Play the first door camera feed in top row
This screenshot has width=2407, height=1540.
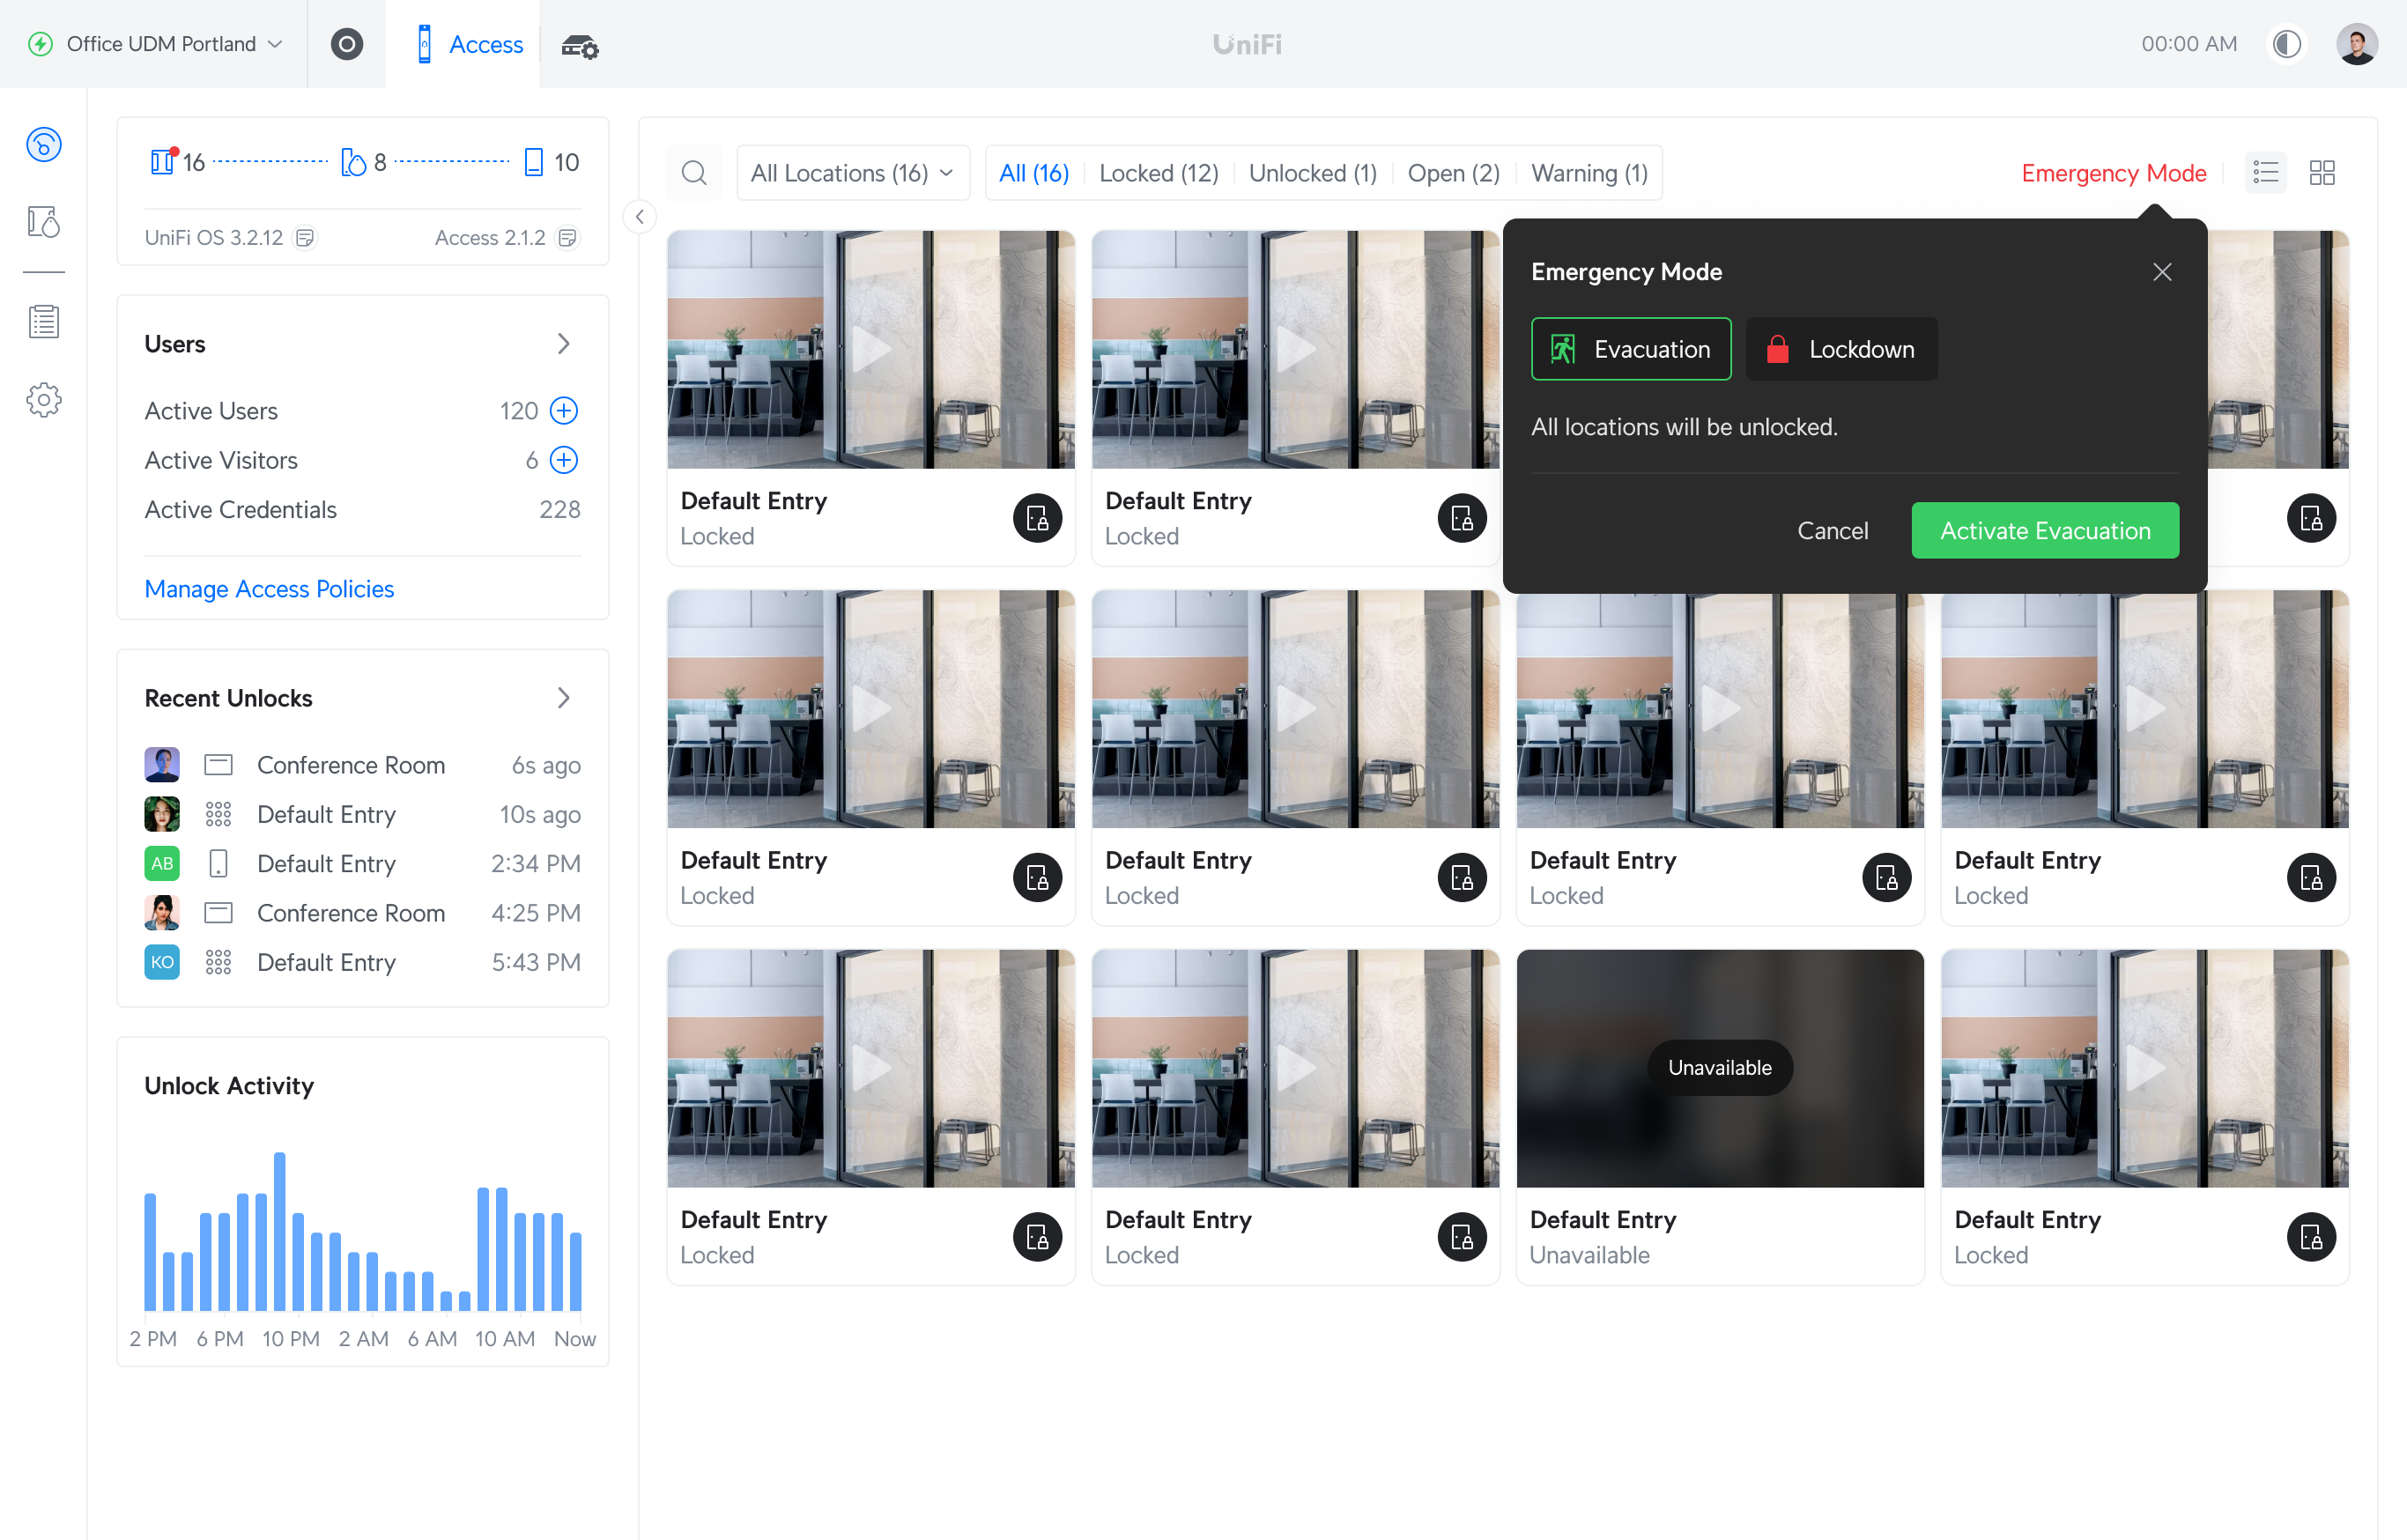tap(871, 350)
